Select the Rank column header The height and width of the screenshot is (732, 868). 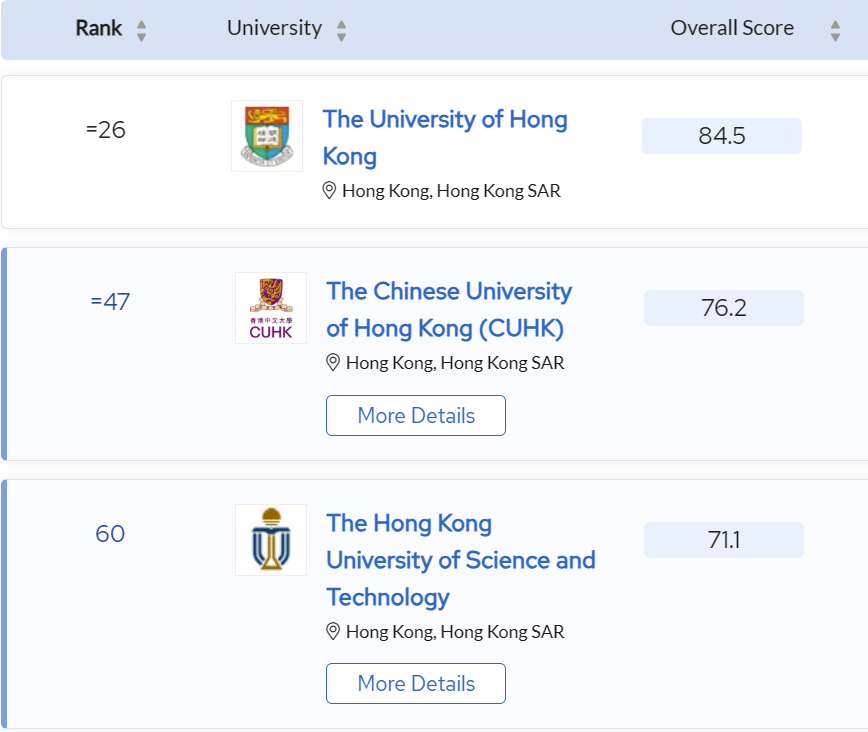(99, 28)
